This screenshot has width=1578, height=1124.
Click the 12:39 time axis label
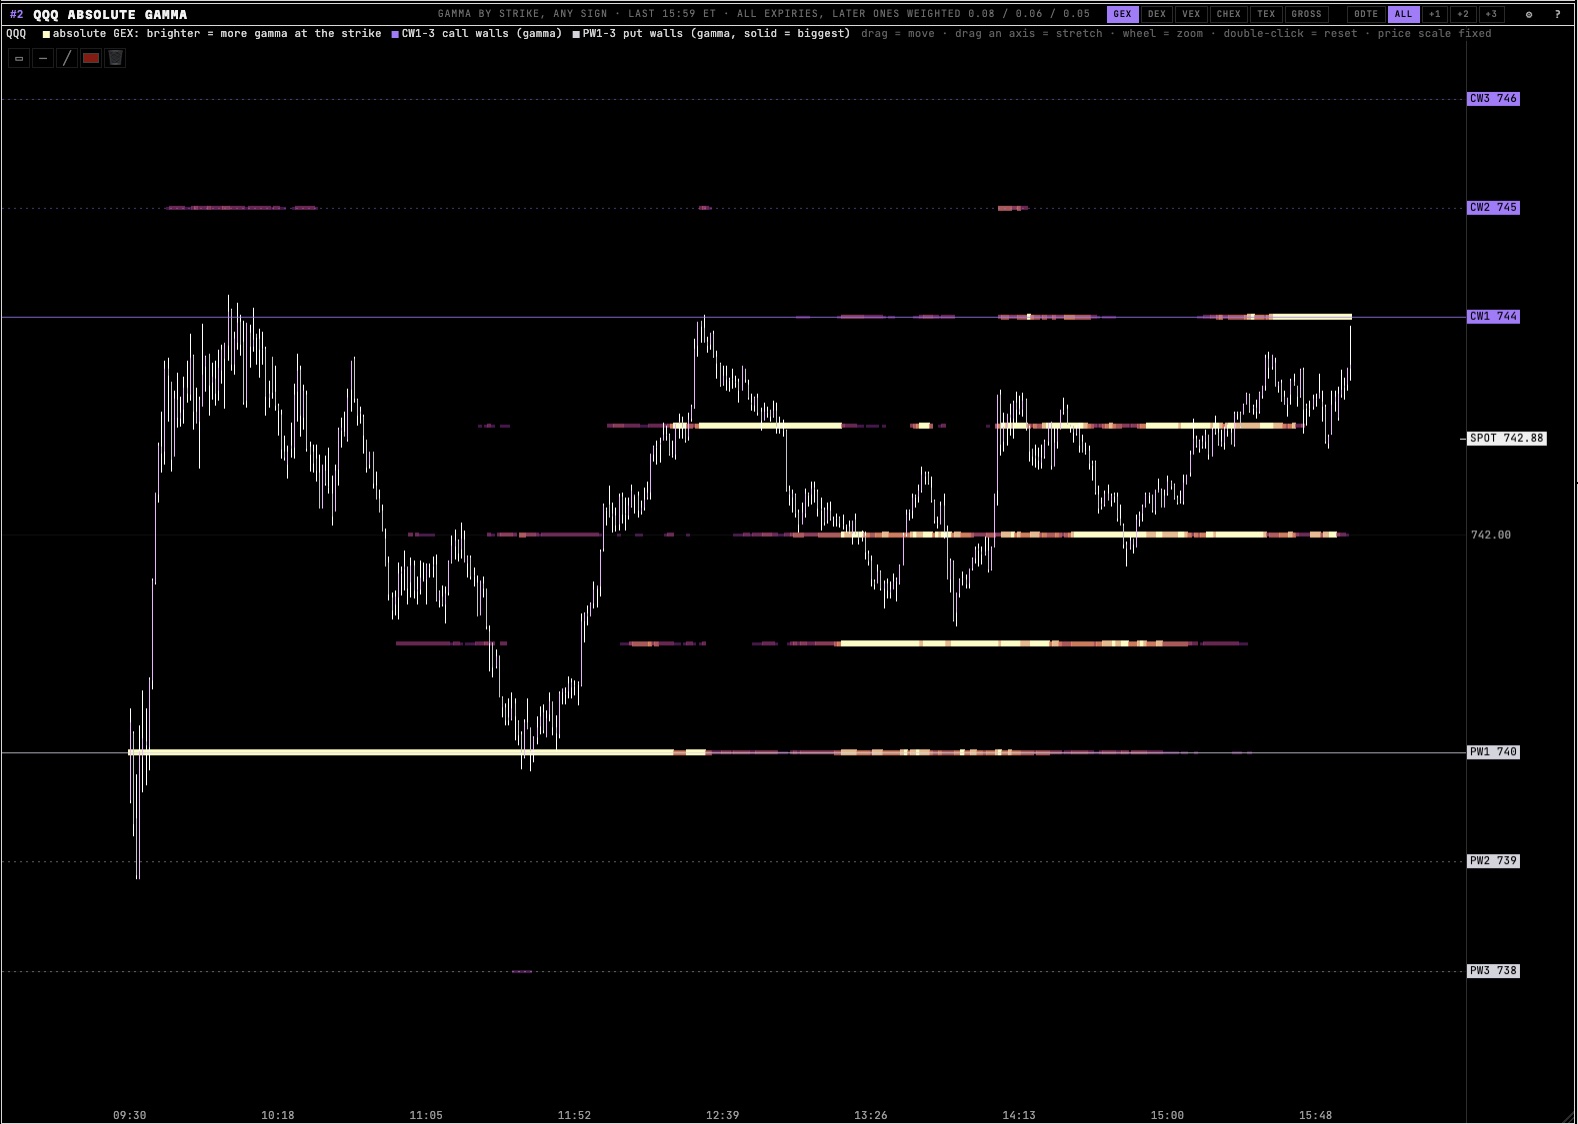click(x=722, y=1115)
